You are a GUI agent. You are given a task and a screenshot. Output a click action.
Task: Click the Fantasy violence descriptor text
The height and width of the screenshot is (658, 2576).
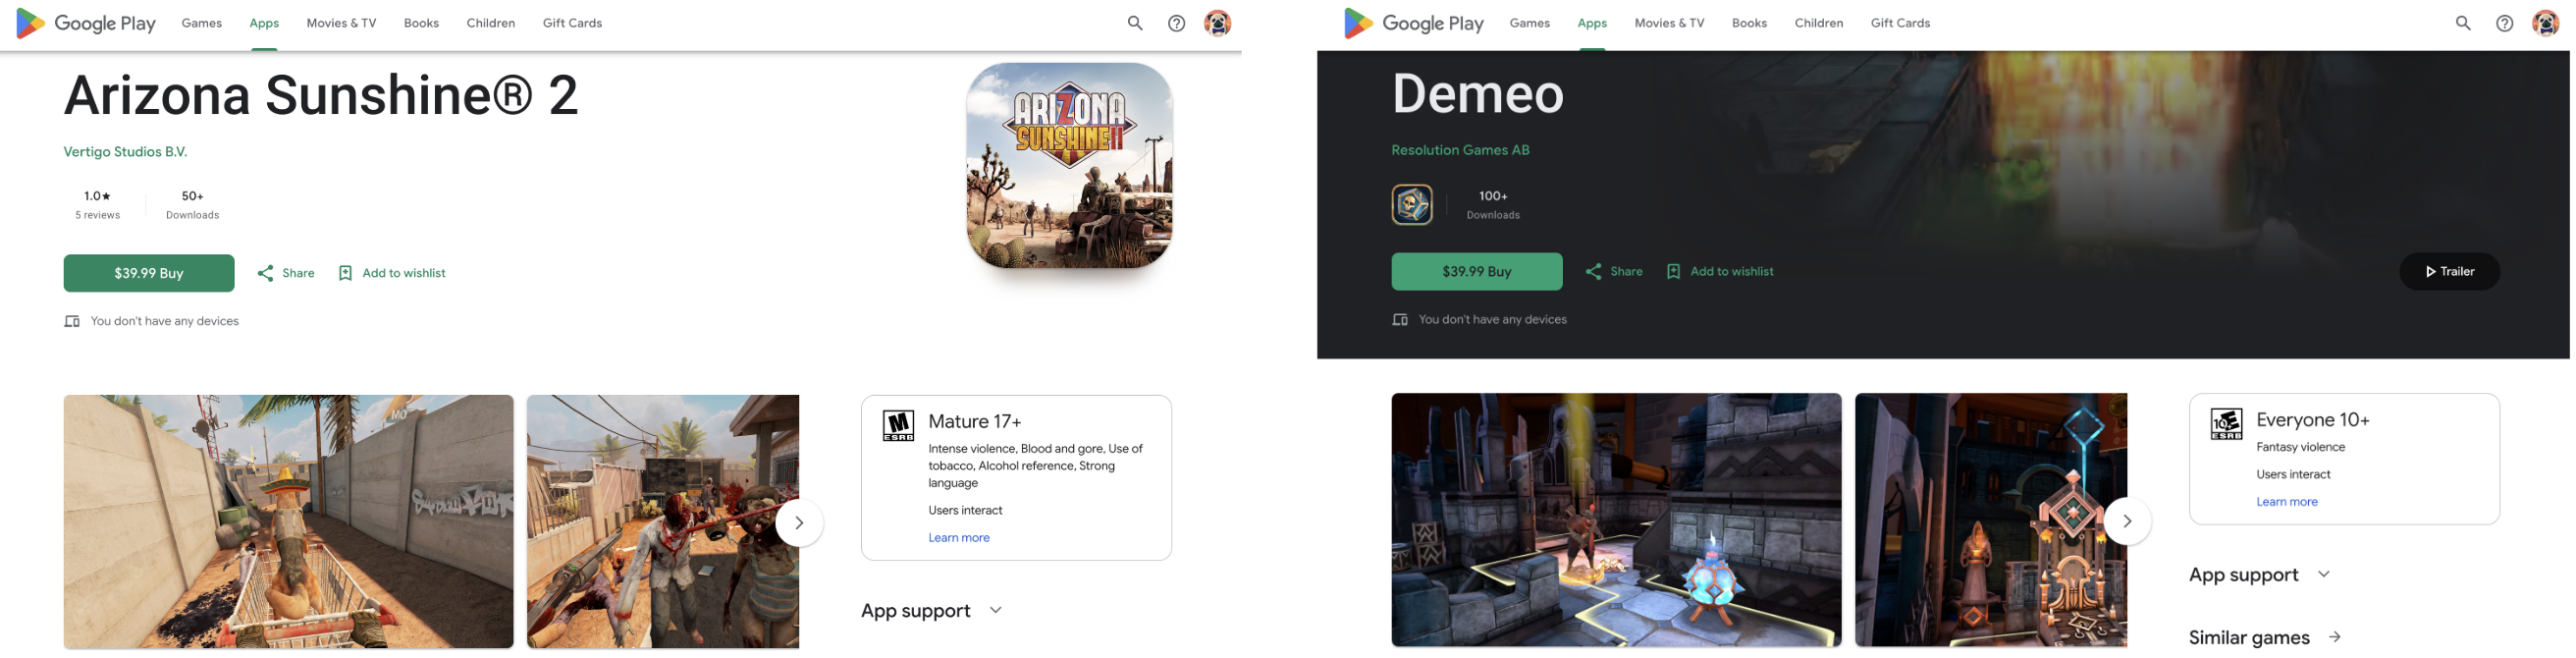coord(2300,447)
